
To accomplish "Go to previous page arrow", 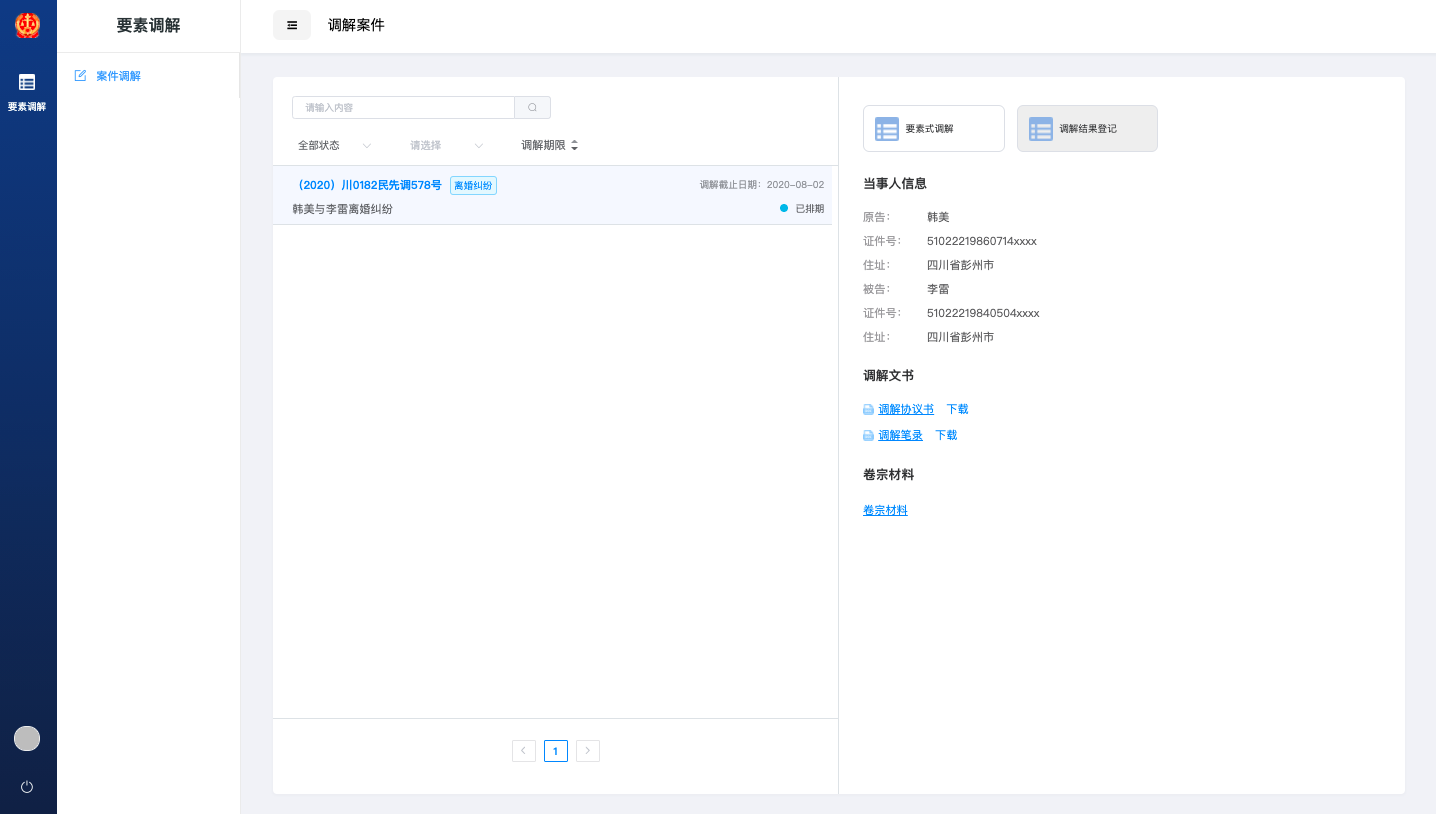I will click(524, 751).
